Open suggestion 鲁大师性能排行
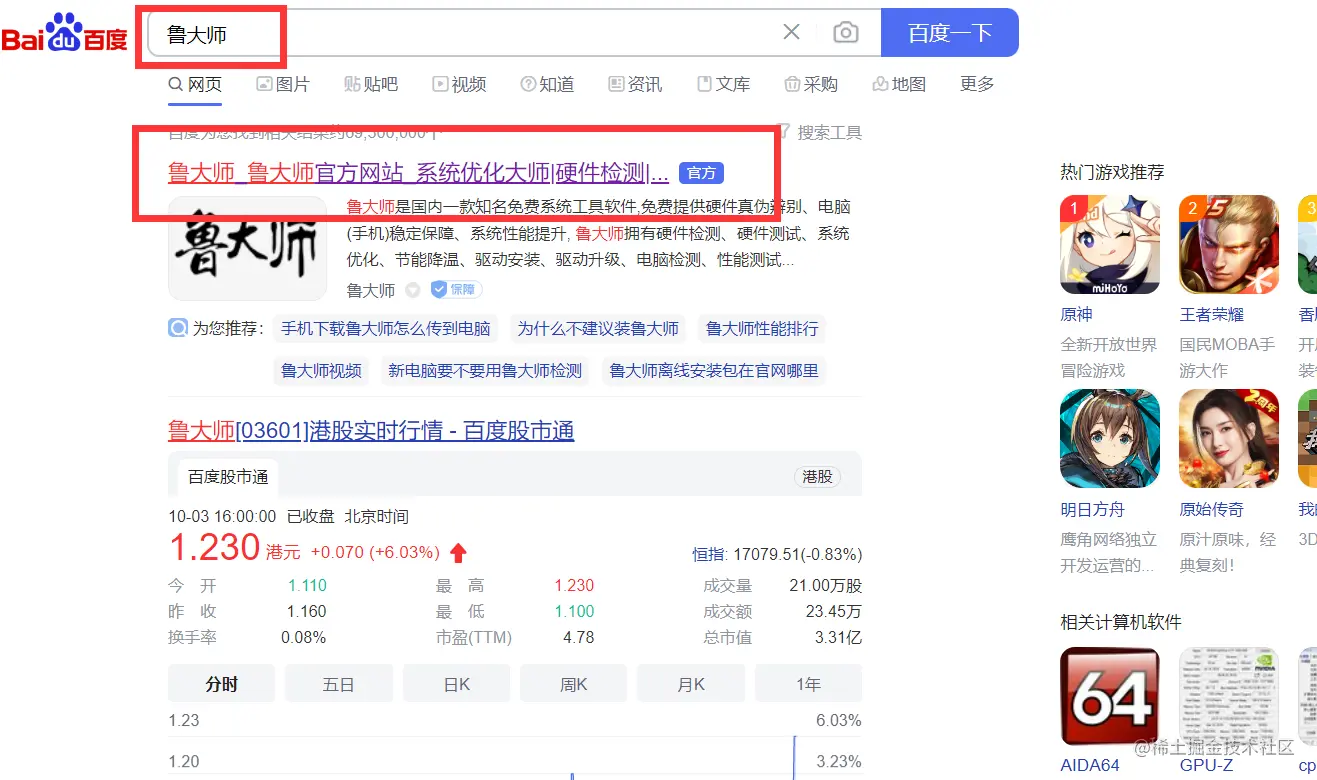The height and width of the screenshot is (780, 1317). click(762, 329)
